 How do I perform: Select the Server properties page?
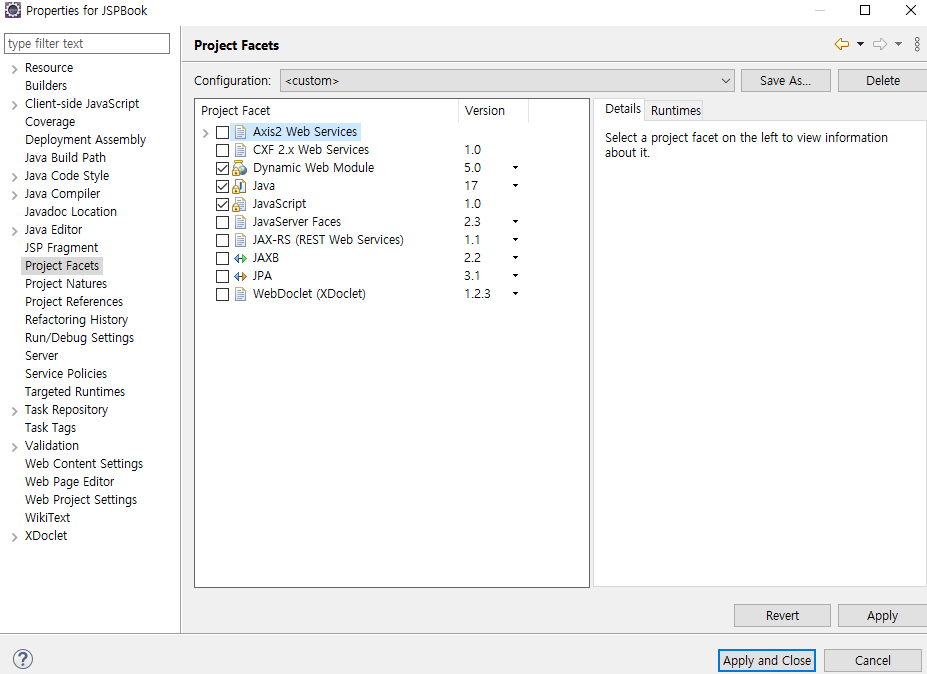pyautogui.click(x=41, y=355)
